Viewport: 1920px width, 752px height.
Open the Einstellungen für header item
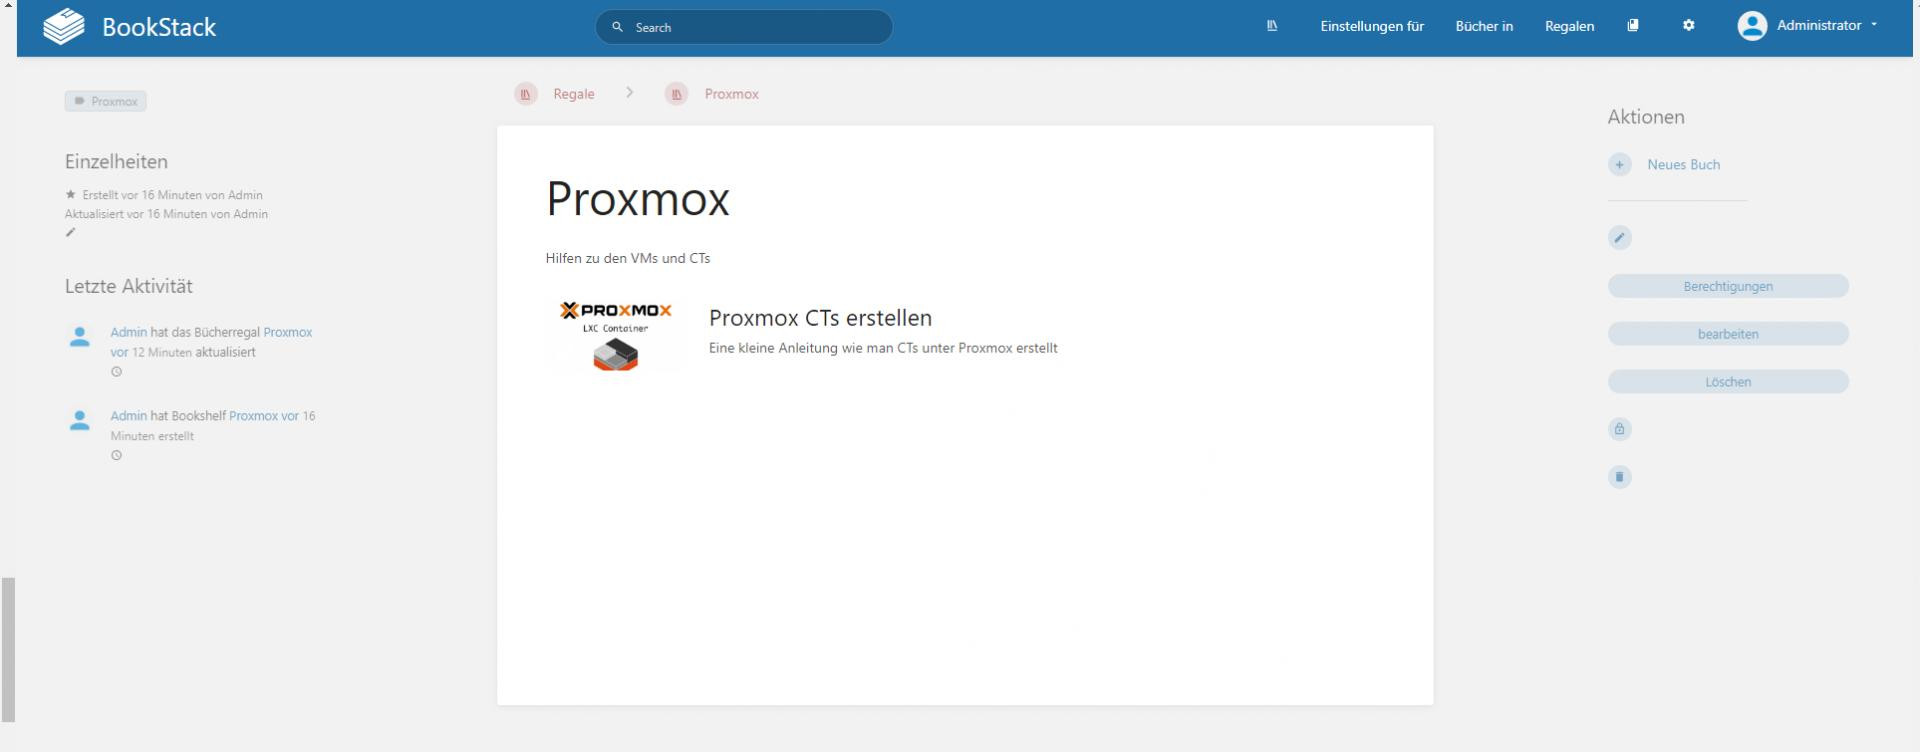(1372, 26)
